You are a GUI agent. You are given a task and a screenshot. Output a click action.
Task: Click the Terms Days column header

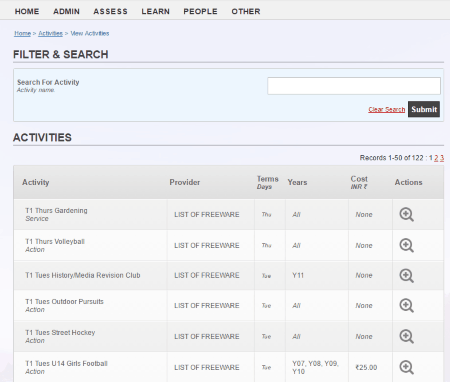point(267,183)
